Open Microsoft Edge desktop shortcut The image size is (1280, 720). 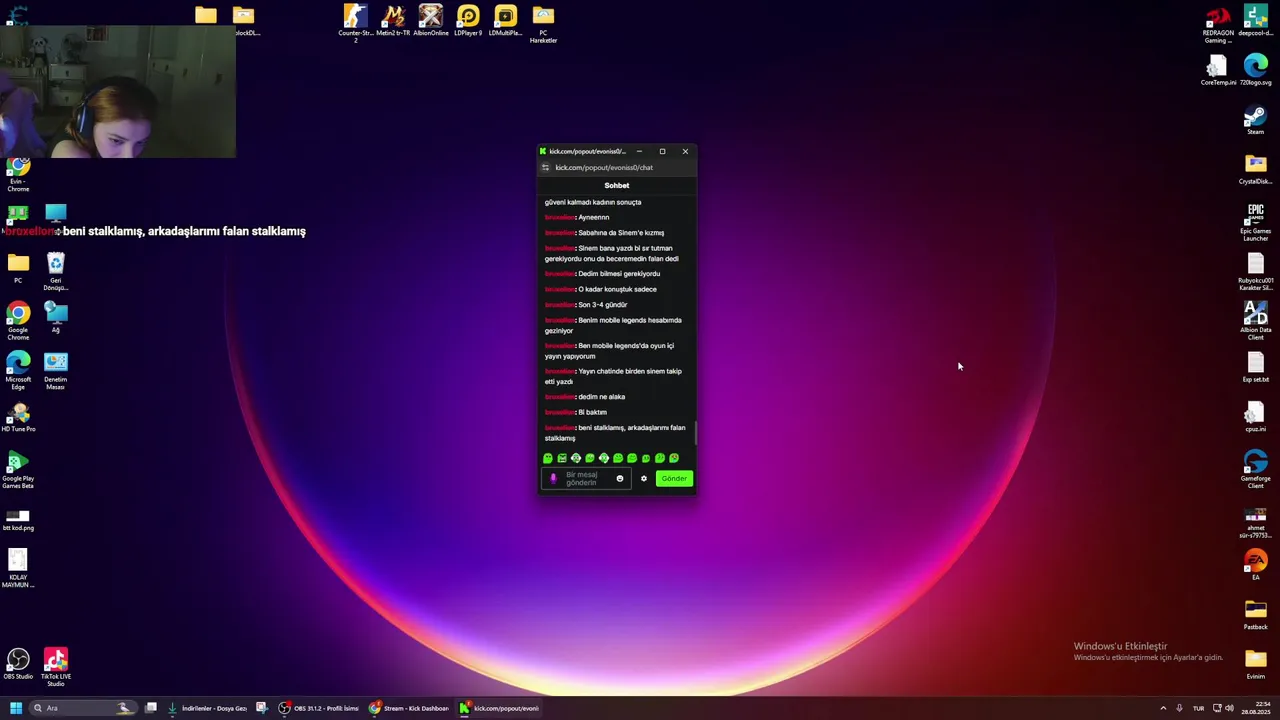click(18, 370)
